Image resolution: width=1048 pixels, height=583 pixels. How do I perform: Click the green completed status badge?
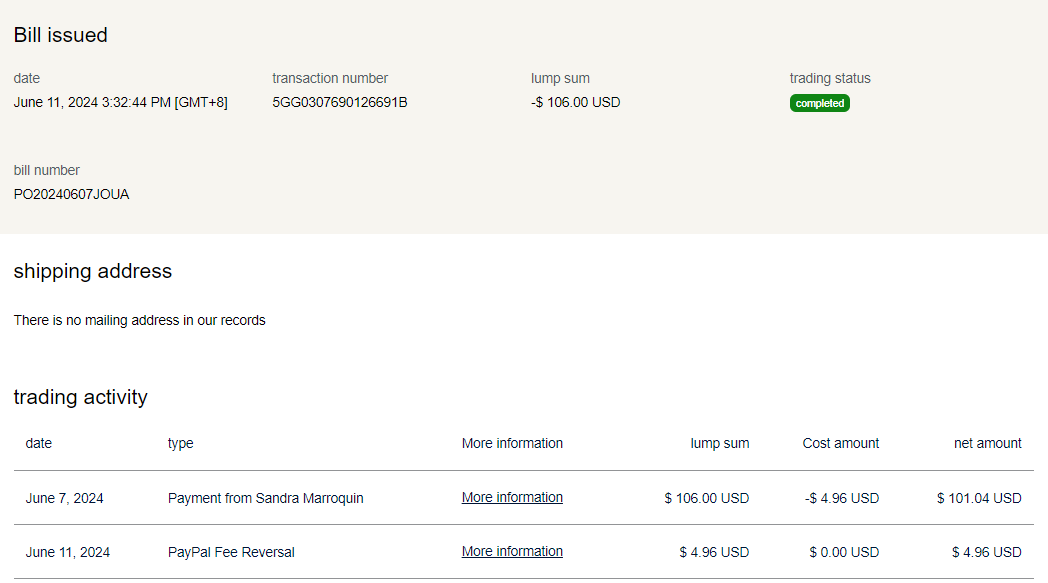819,103
